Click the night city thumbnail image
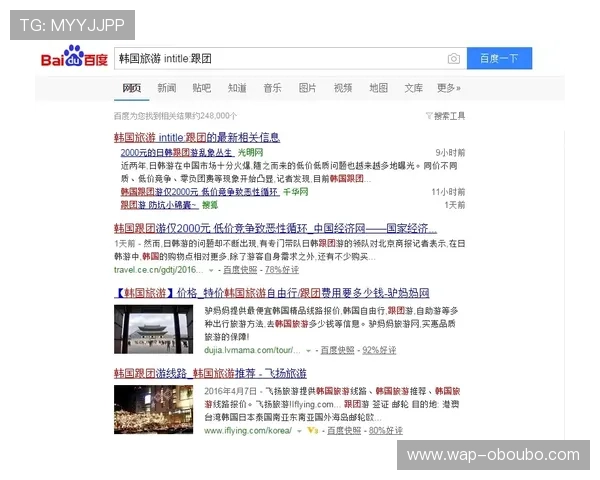This screenshot has height=480, width=600. 153,409
